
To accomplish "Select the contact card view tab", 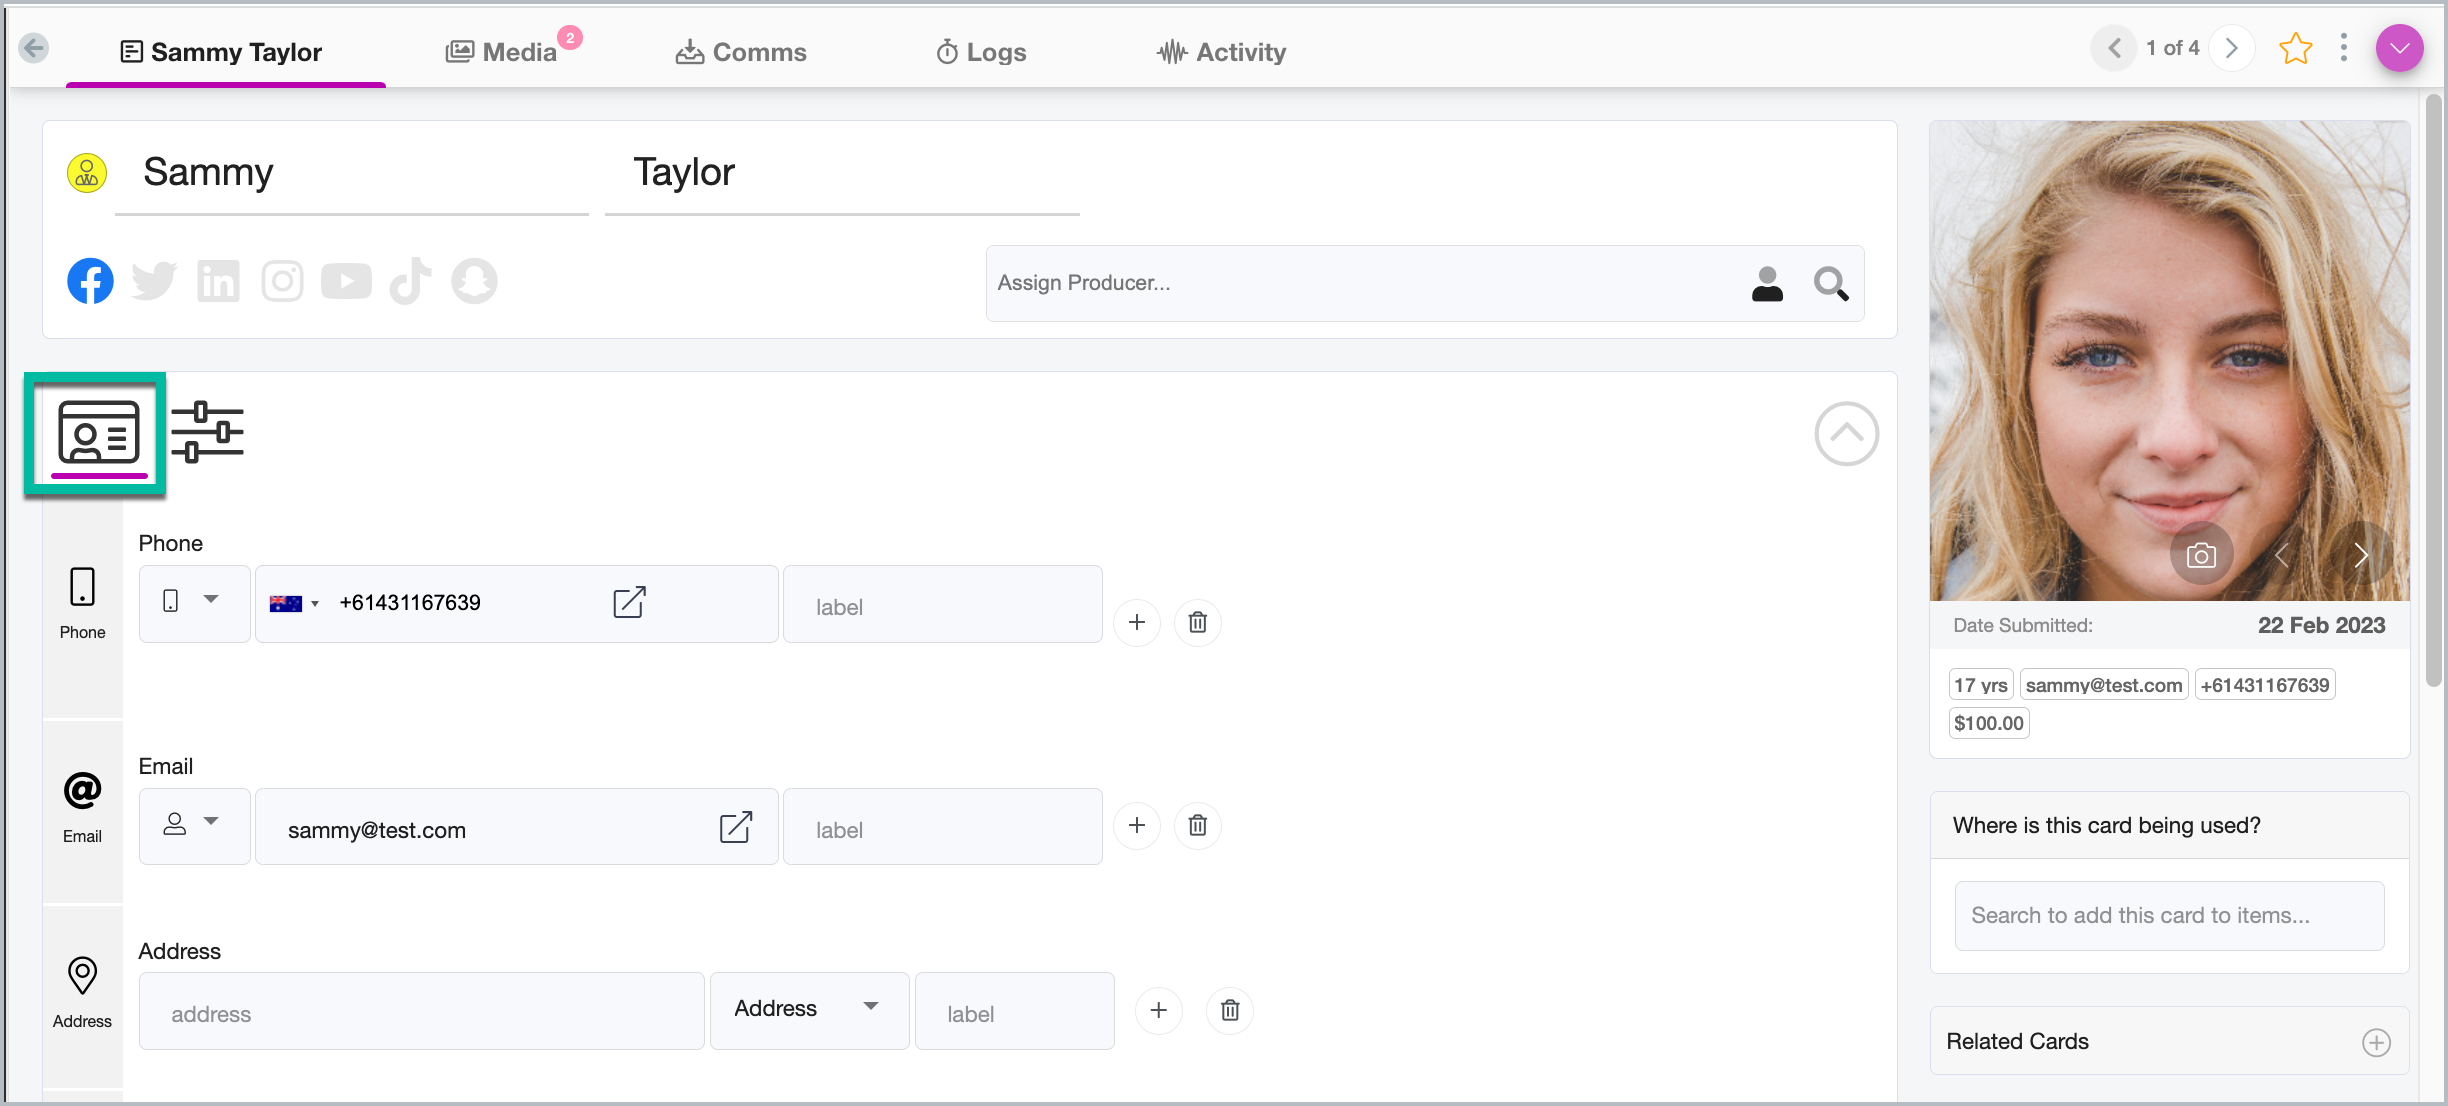I will [98, 434].
